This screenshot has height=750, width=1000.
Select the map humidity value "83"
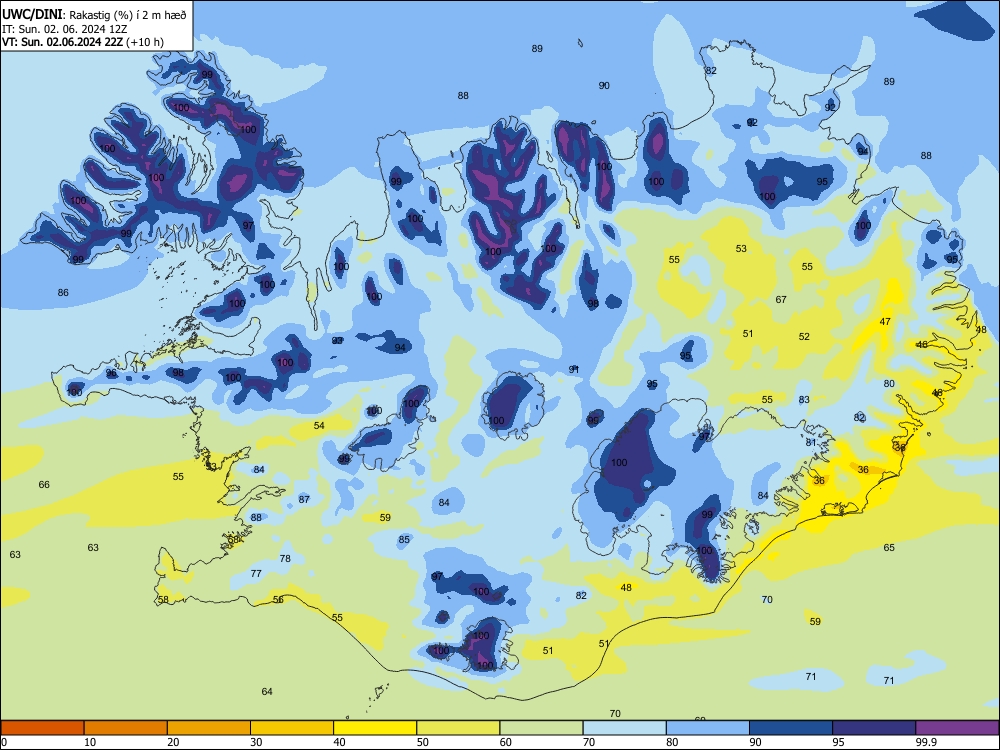pos(804,400)
